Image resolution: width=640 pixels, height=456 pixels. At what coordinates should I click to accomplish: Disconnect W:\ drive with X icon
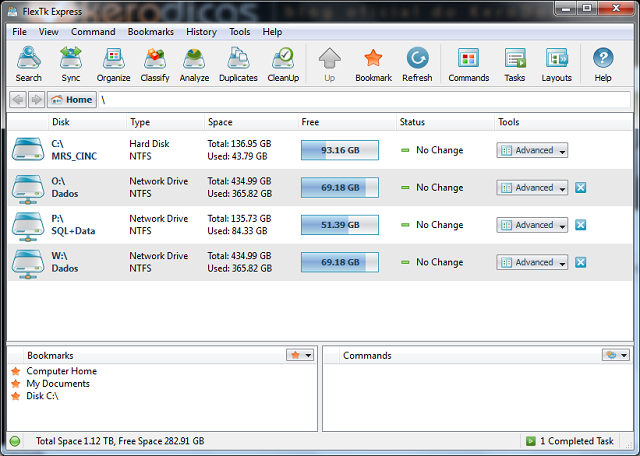pyautogui.click(x=580, y=262)
